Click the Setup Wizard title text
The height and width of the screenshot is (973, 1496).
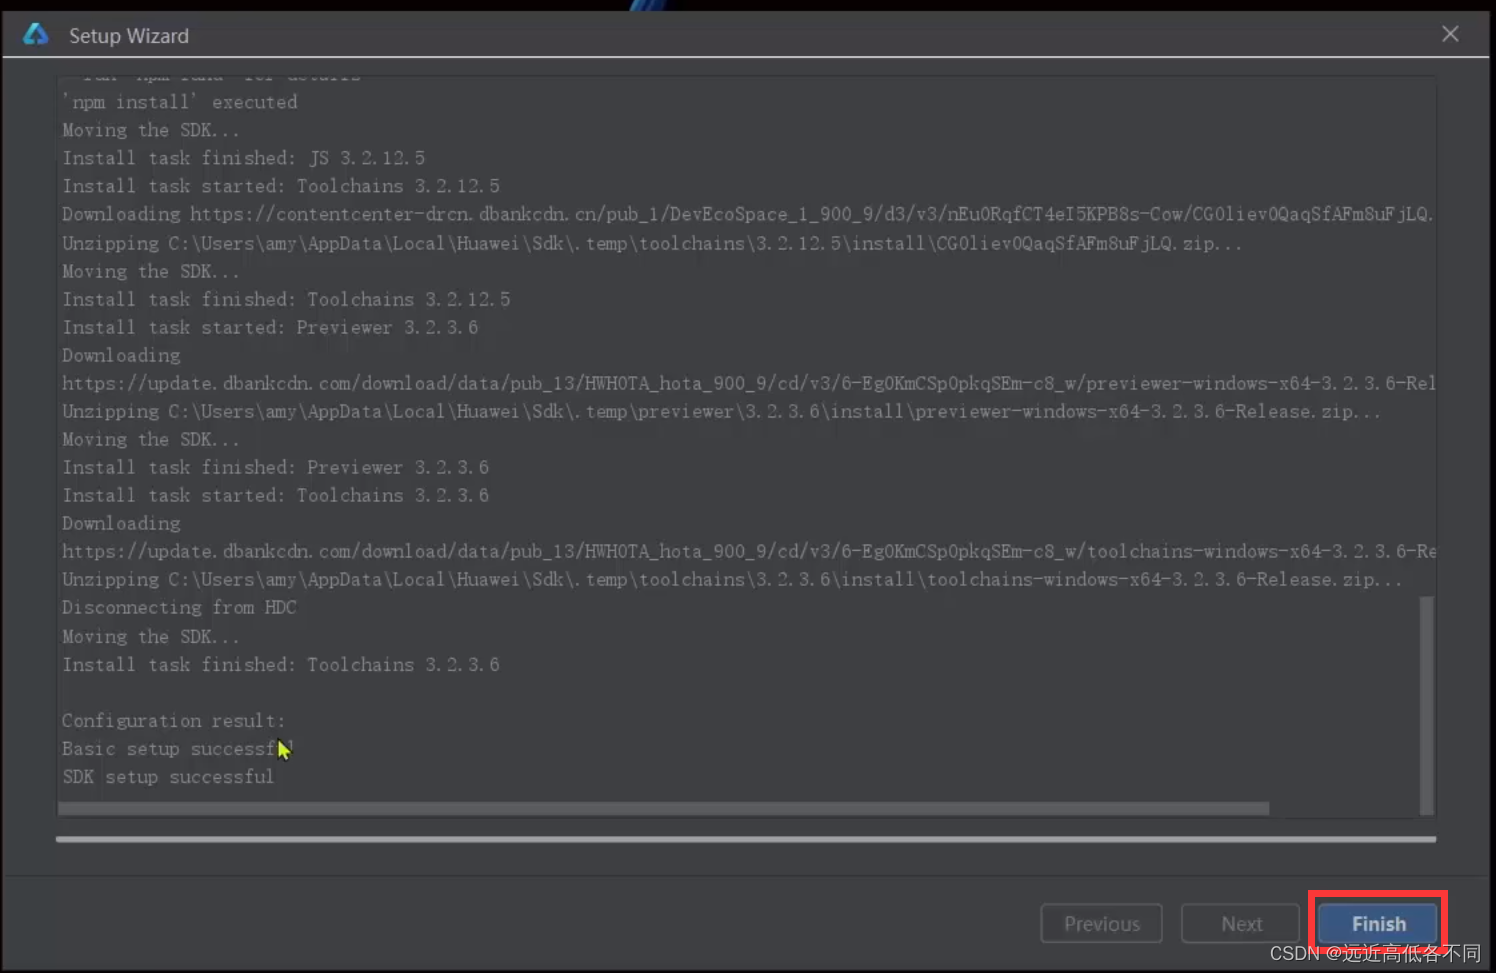(129, 36)
